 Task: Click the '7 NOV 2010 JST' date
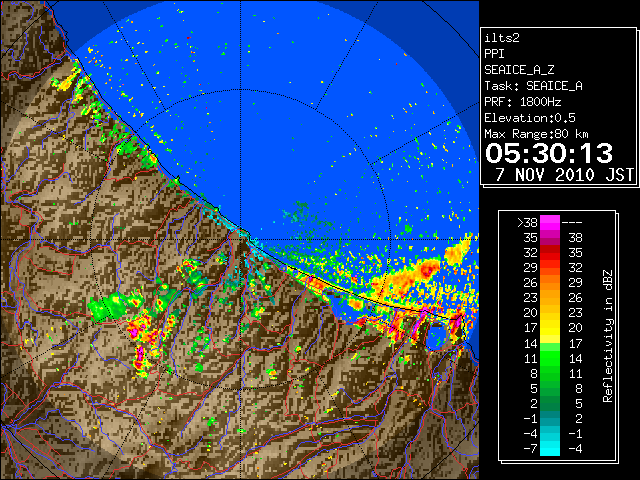click(564, 175)
